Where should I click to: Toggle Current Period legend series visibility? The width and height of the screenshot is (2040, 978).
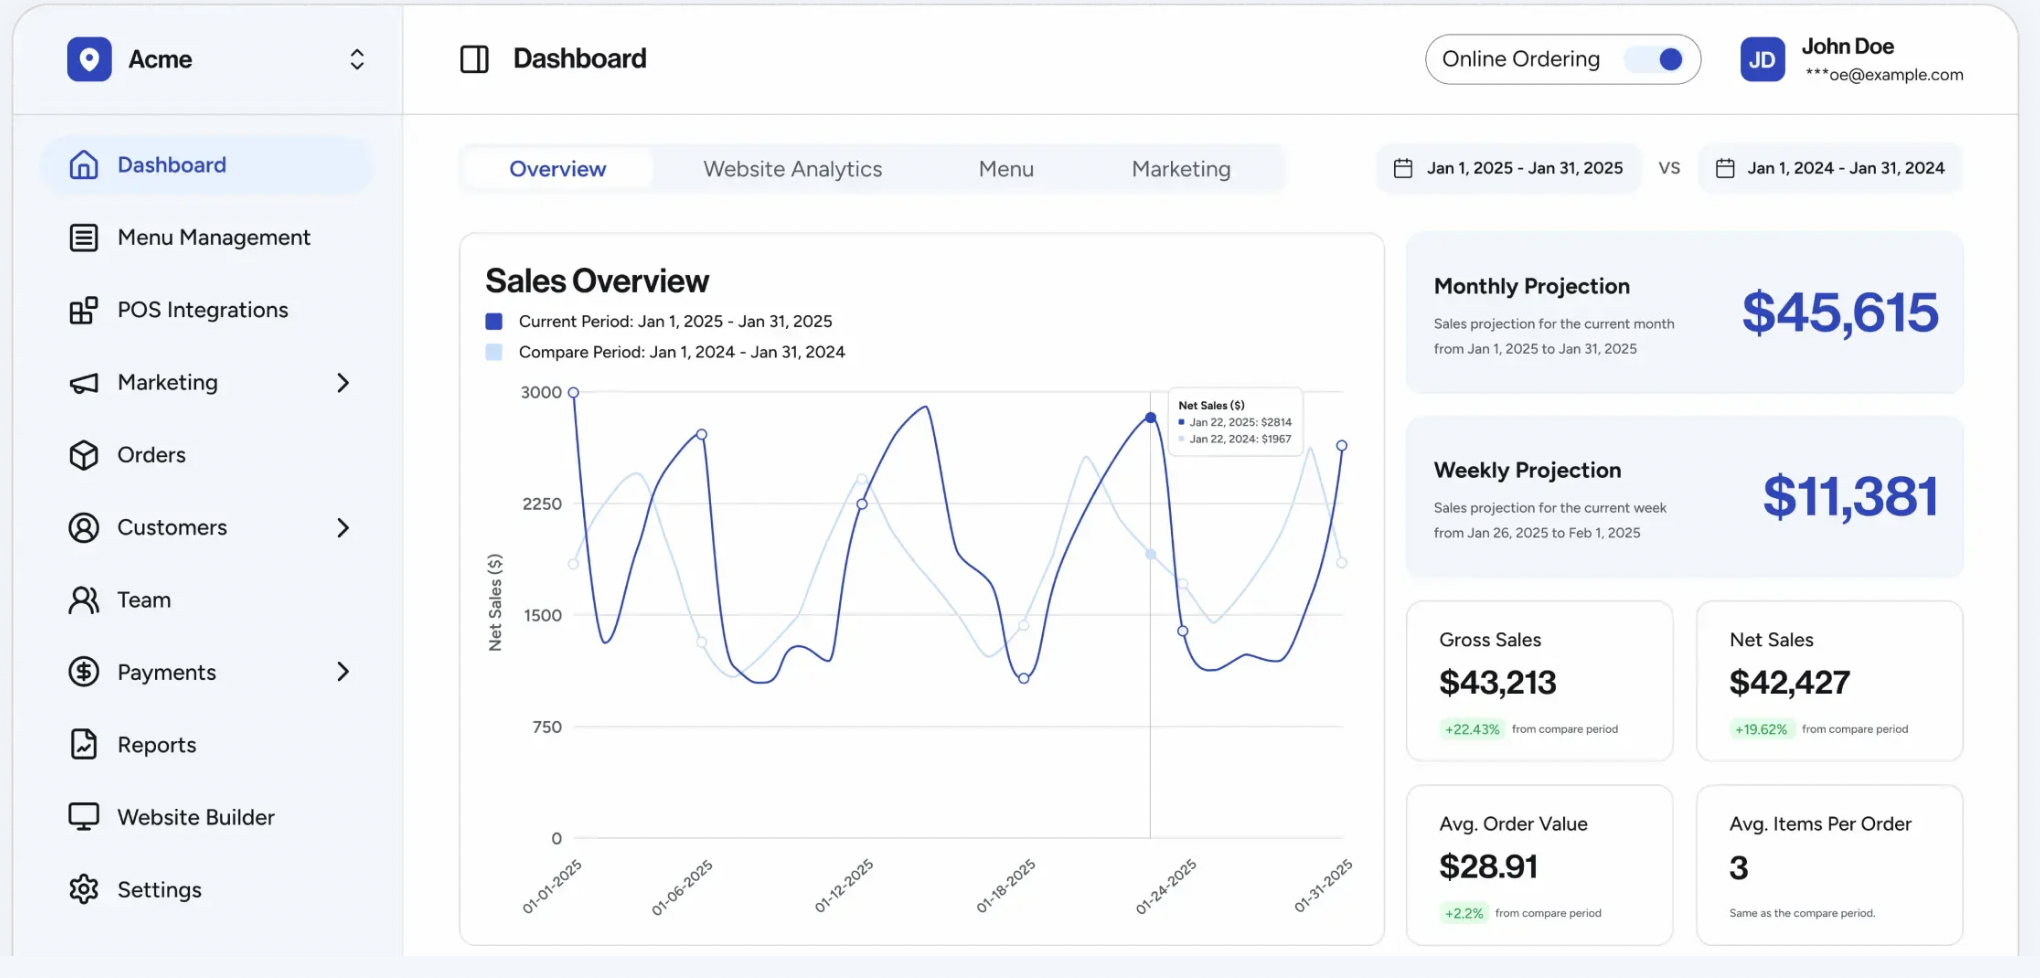pyautogui.click(x=494, y=322)
